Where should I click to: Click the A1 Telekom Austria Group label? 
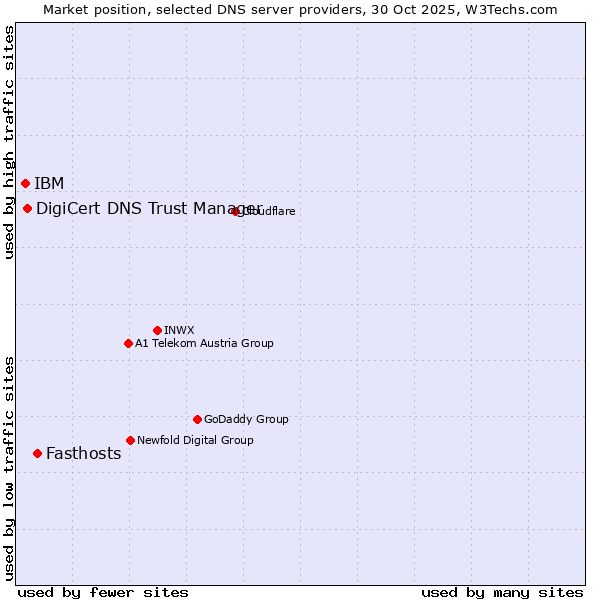(204, 343)
